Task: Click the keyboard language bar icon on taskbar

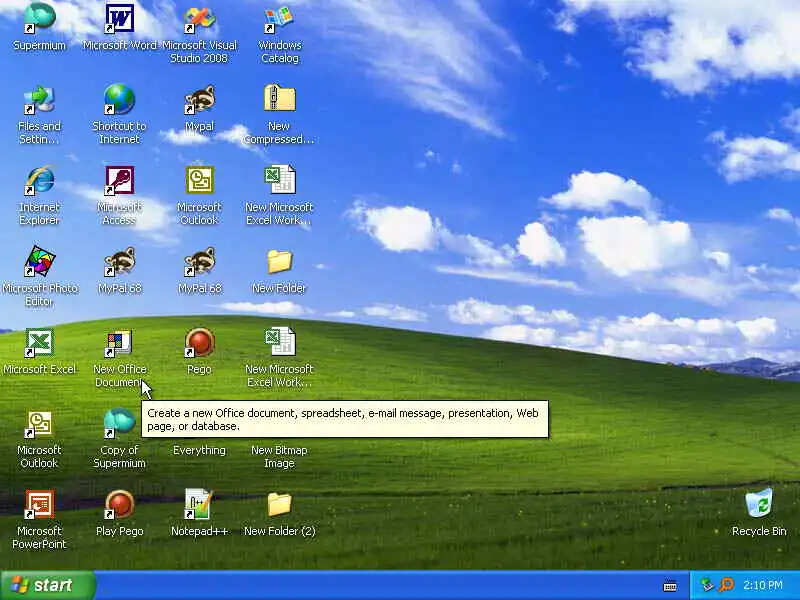Action: tap(670, 586)
